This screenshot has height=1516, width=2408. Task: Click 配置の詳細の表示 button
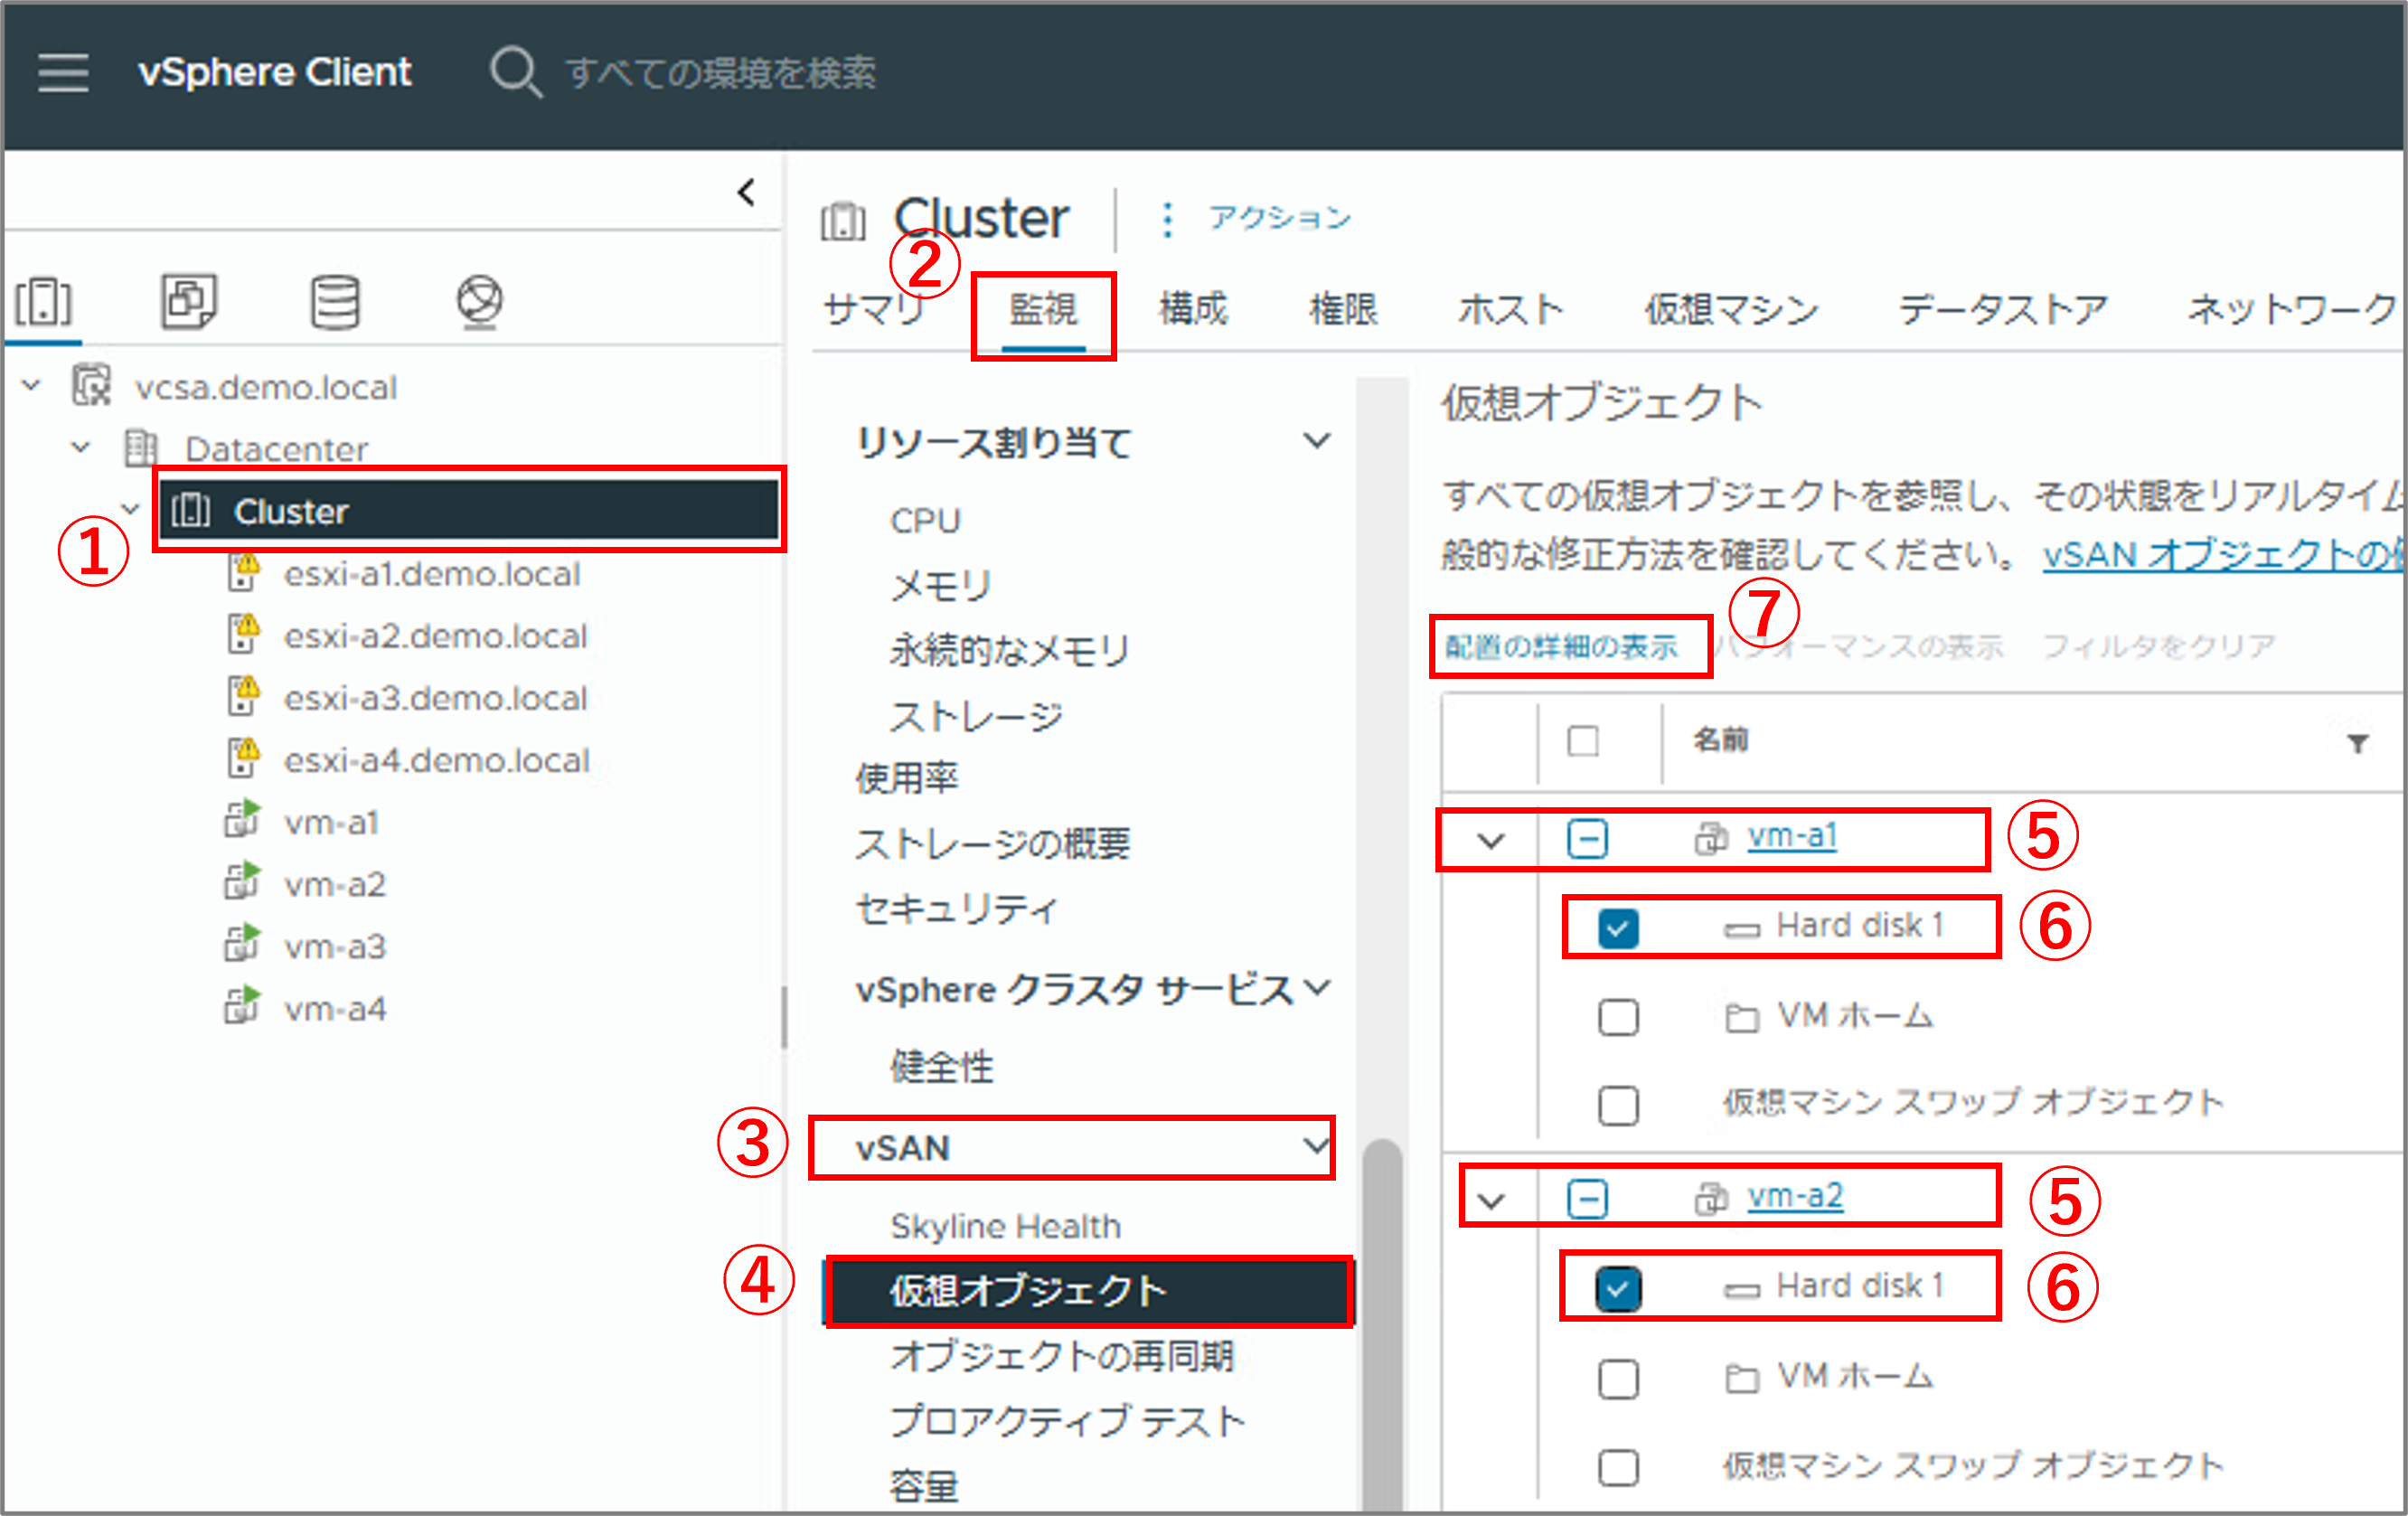point(1562,646)
